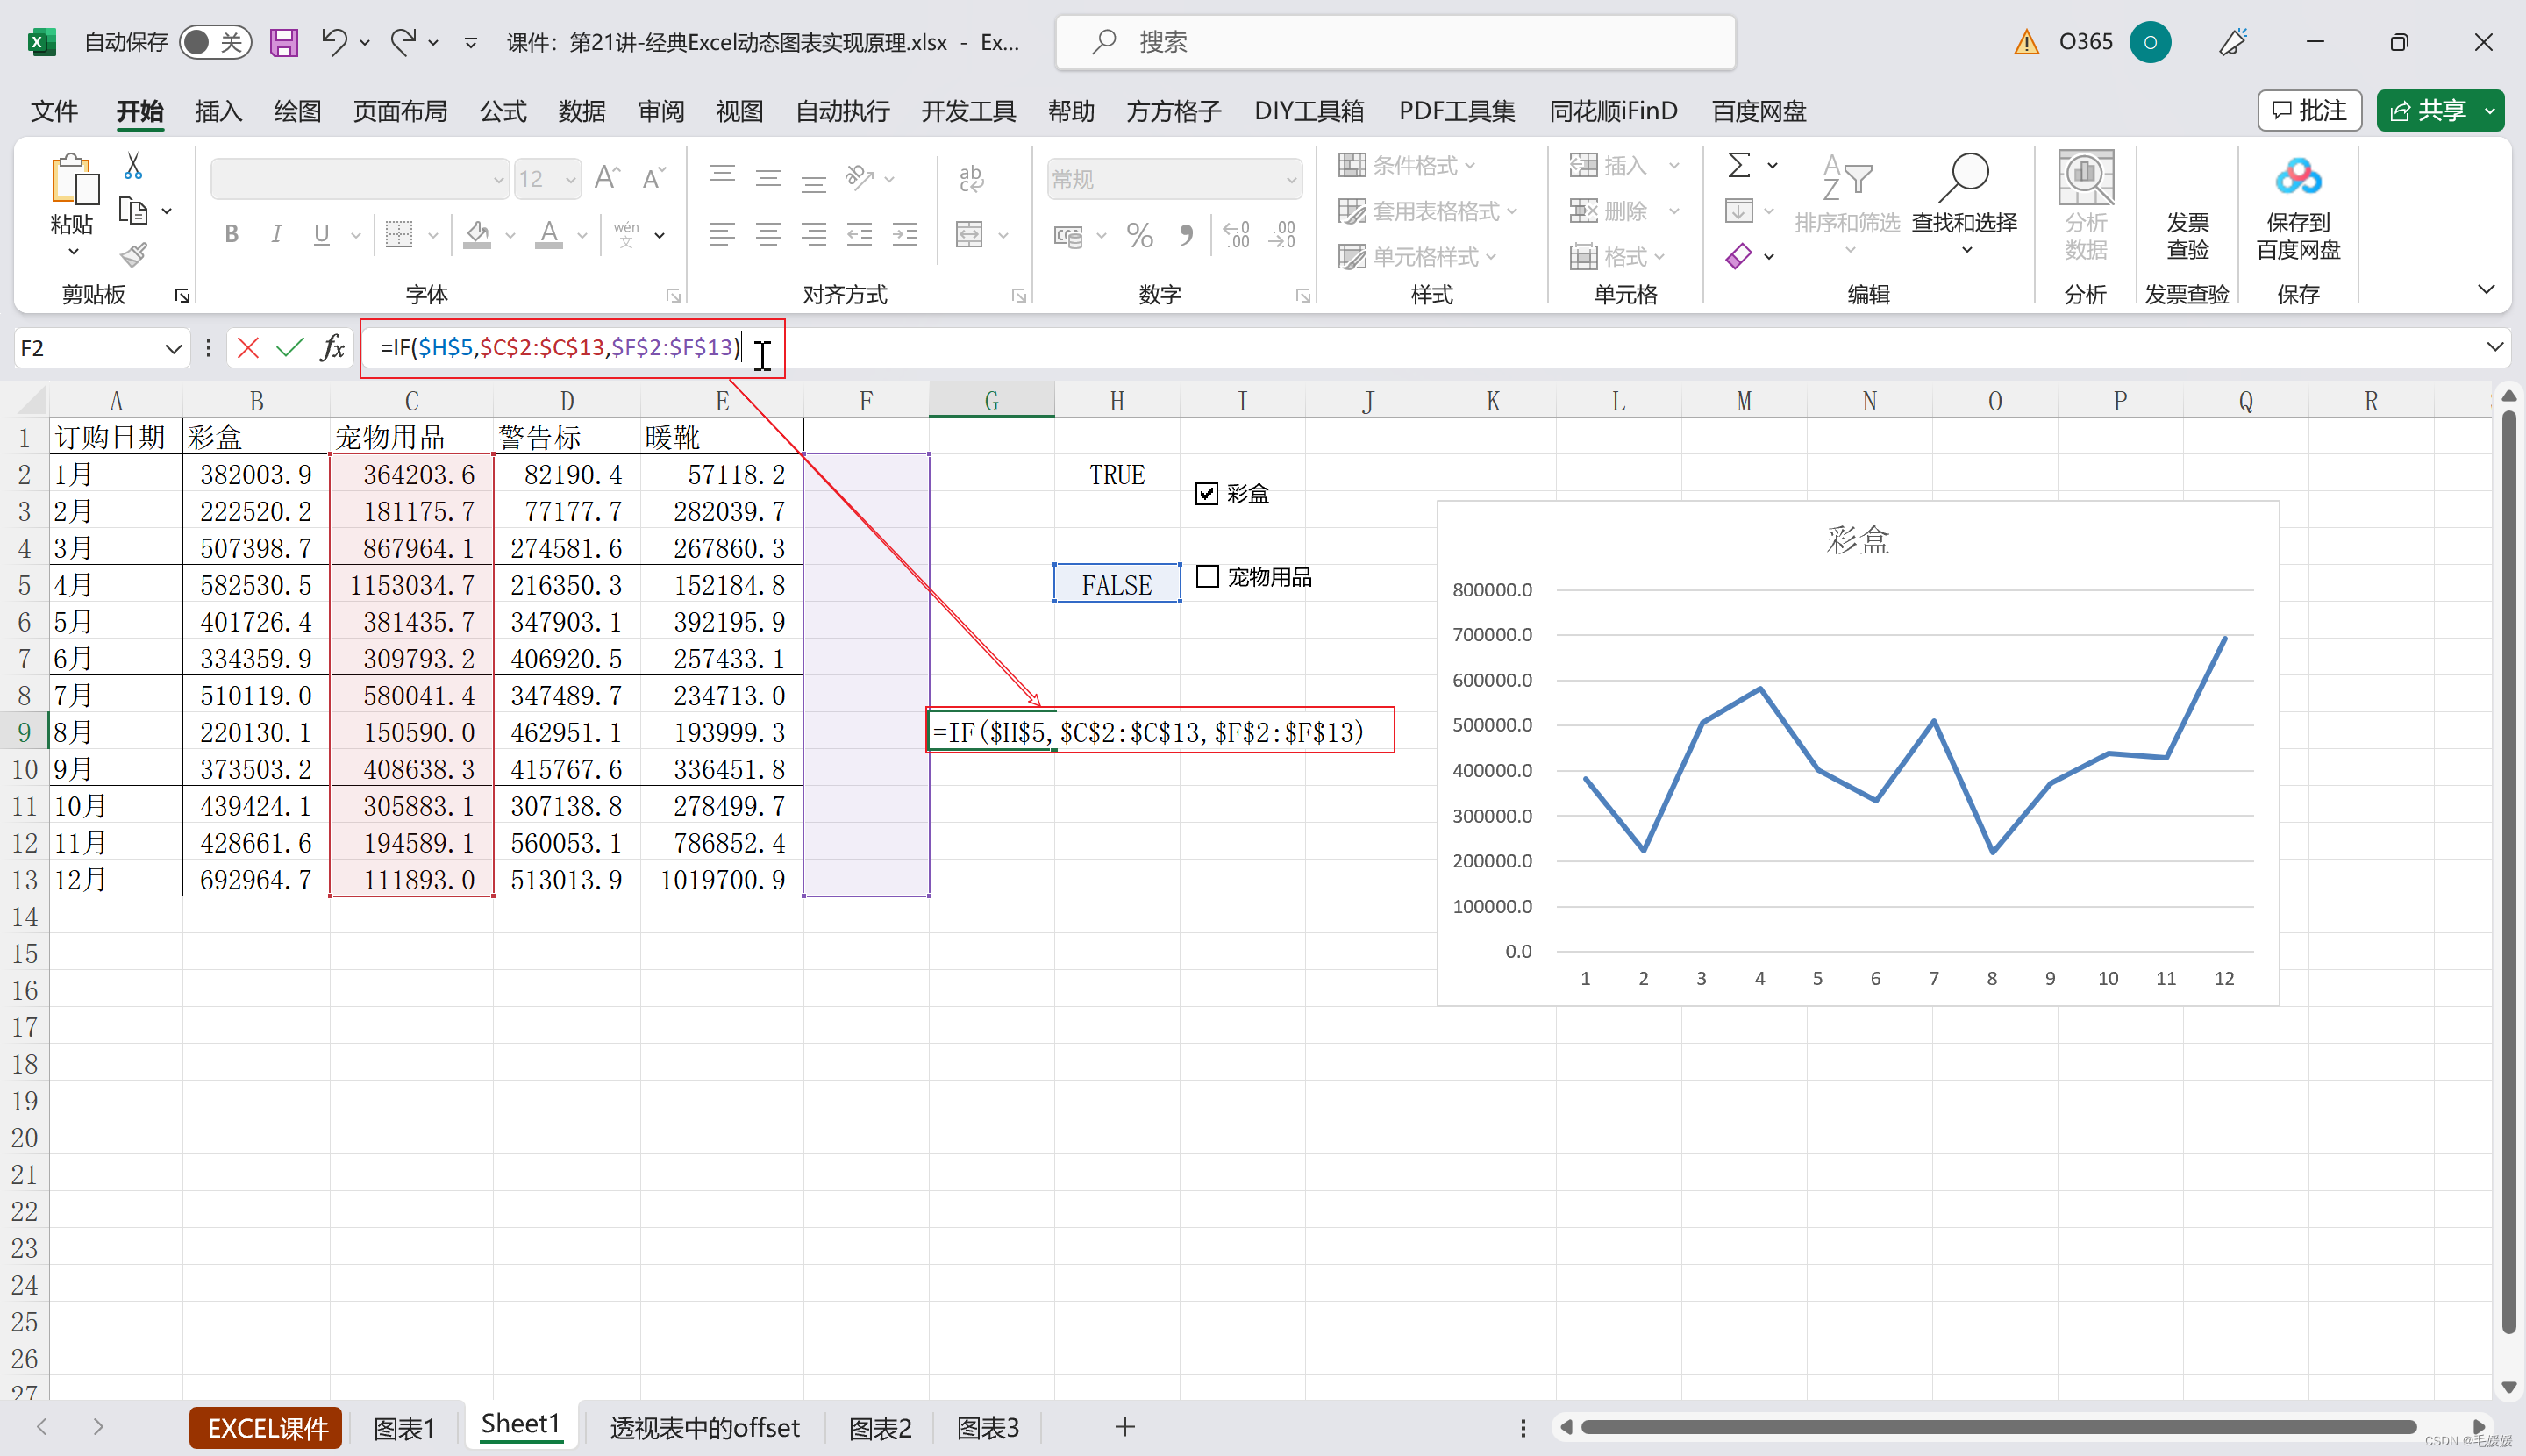2526x1456 pixels.
Task: Click the font color A swatch
Action: [549, 236]
